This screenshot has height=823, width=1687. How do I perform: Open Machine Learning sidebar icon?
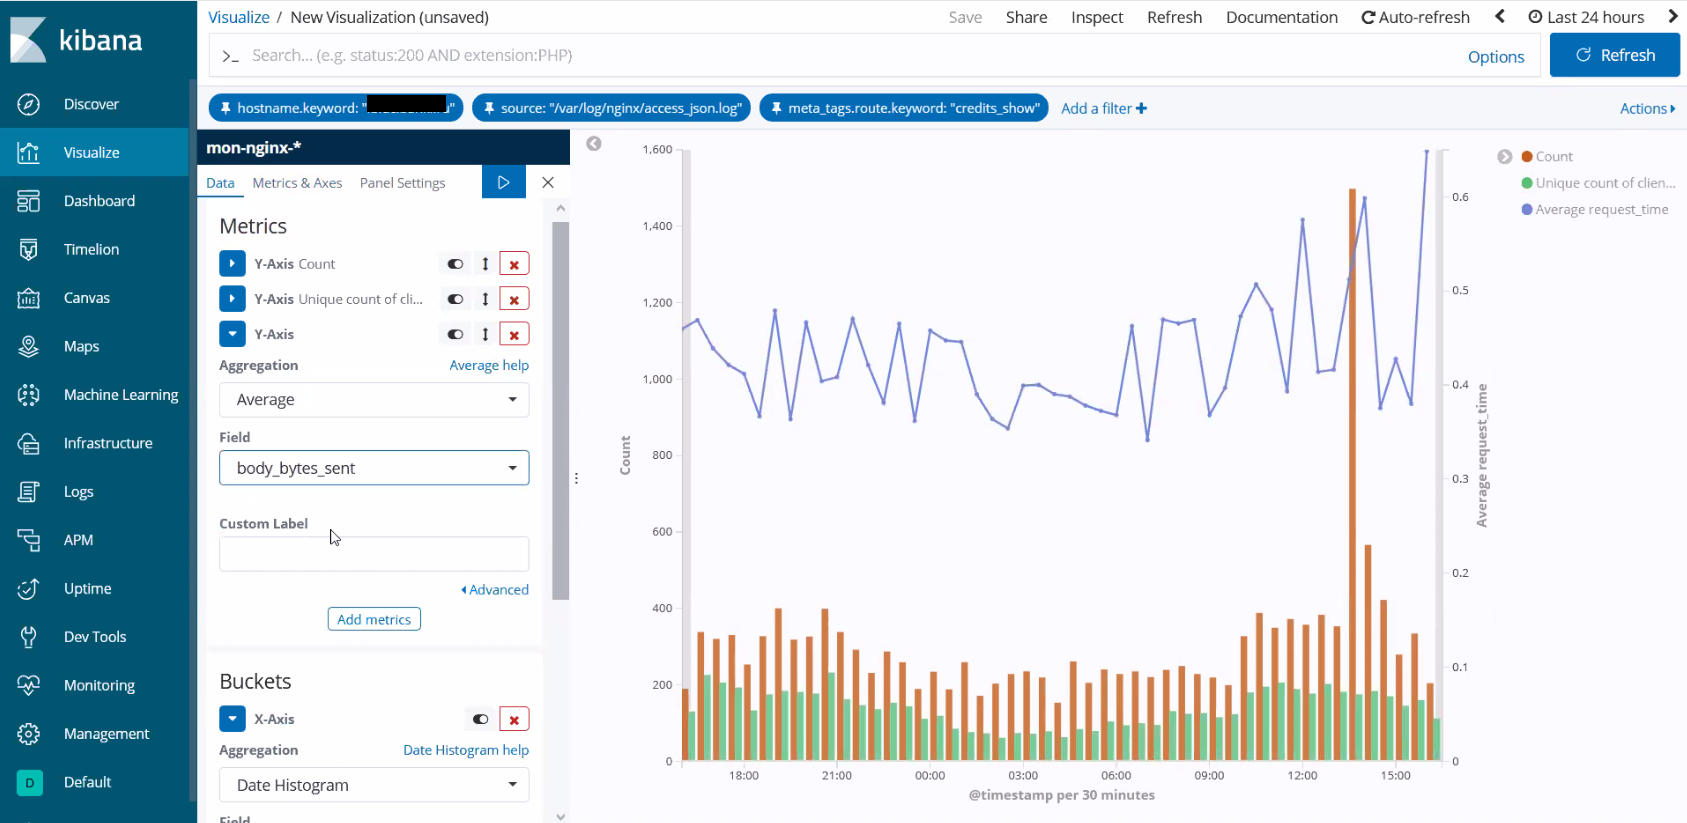(29, 395)
